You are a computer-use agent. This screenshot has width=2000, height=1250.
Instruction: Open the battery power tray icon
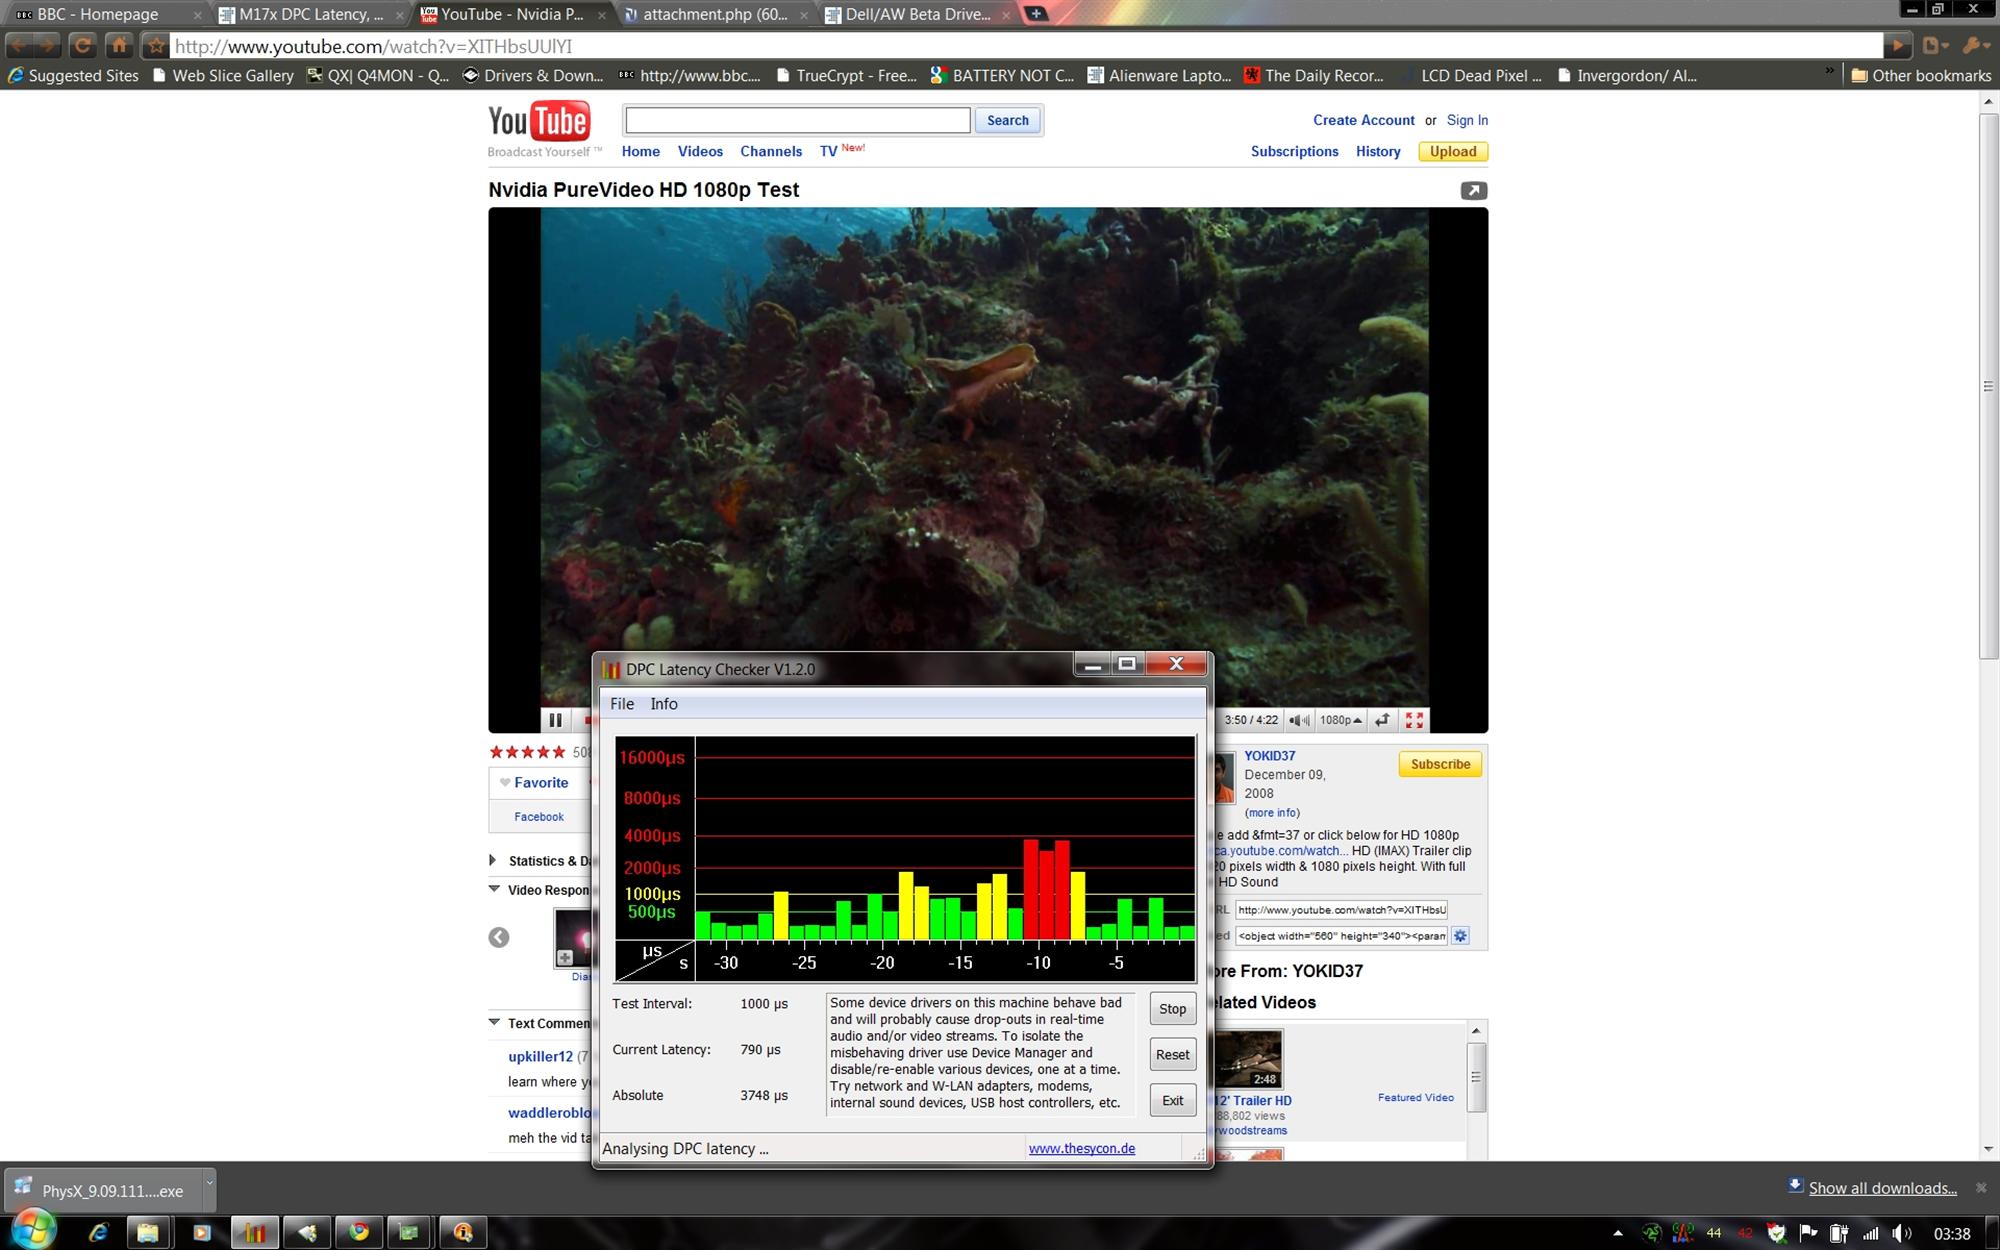tap(1838, 1234)
